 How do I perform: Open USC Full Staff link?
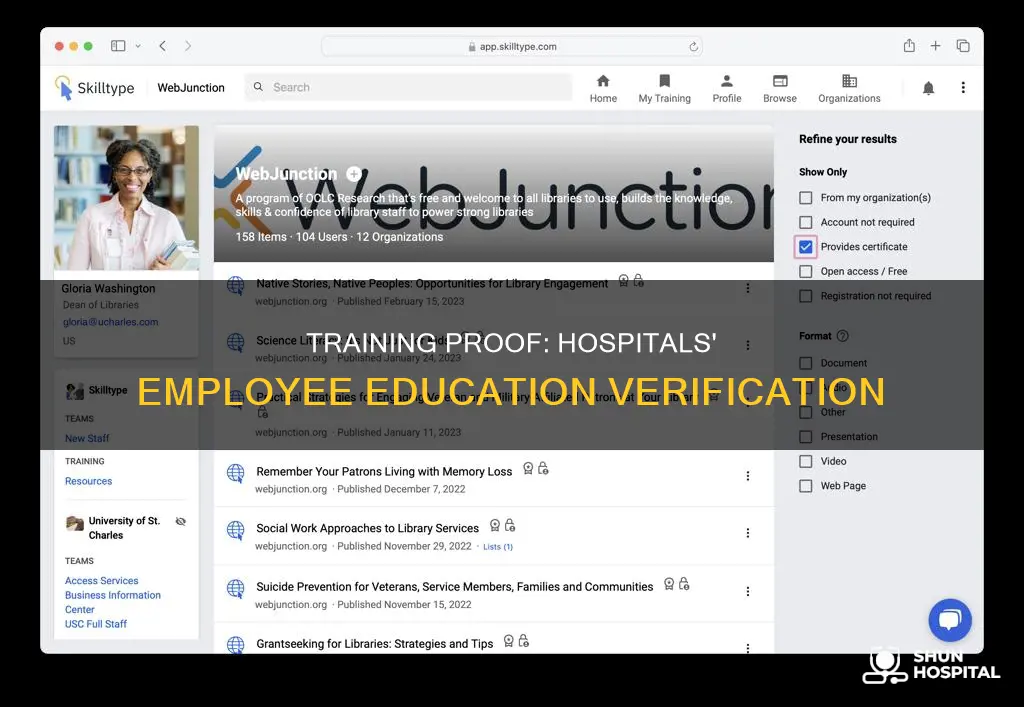(x=95, y=623)
